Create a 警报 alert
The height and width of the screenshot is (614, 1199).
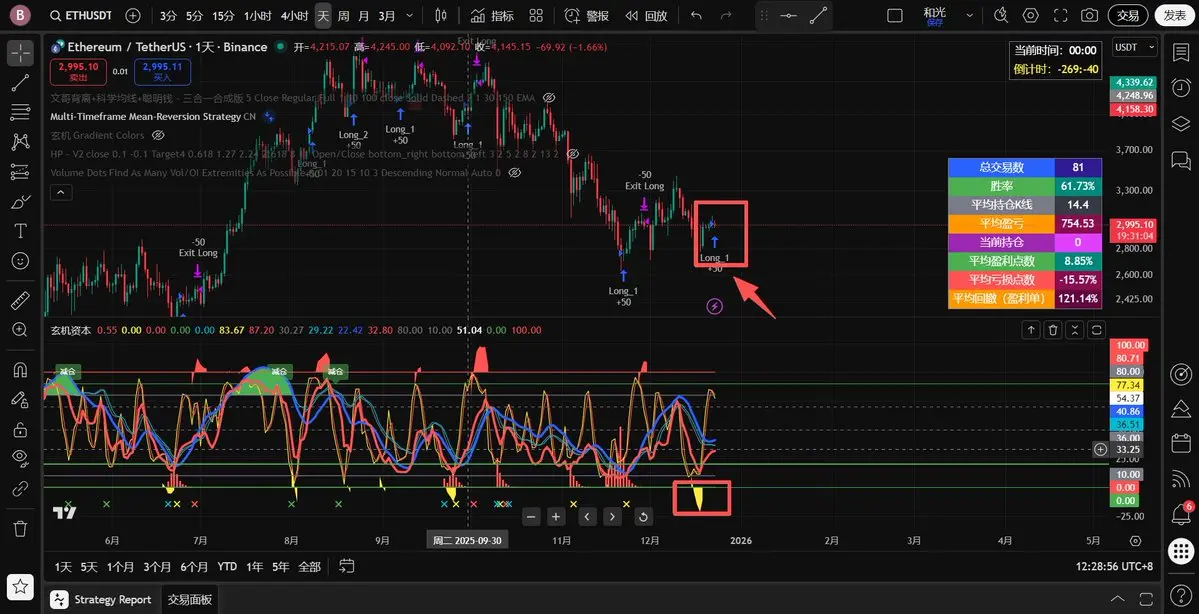tap(587, 15)
